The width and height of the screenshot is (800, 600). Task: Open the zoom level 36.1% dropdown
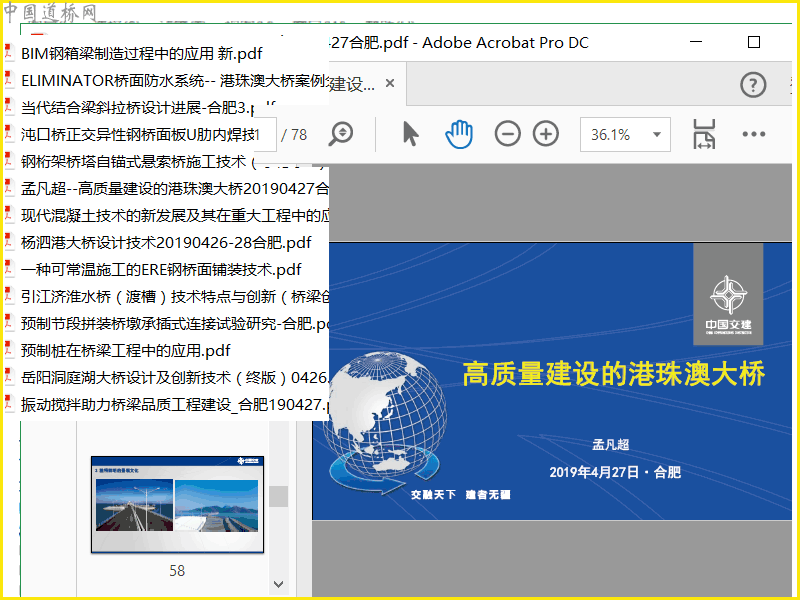click(x=625, y=135)
